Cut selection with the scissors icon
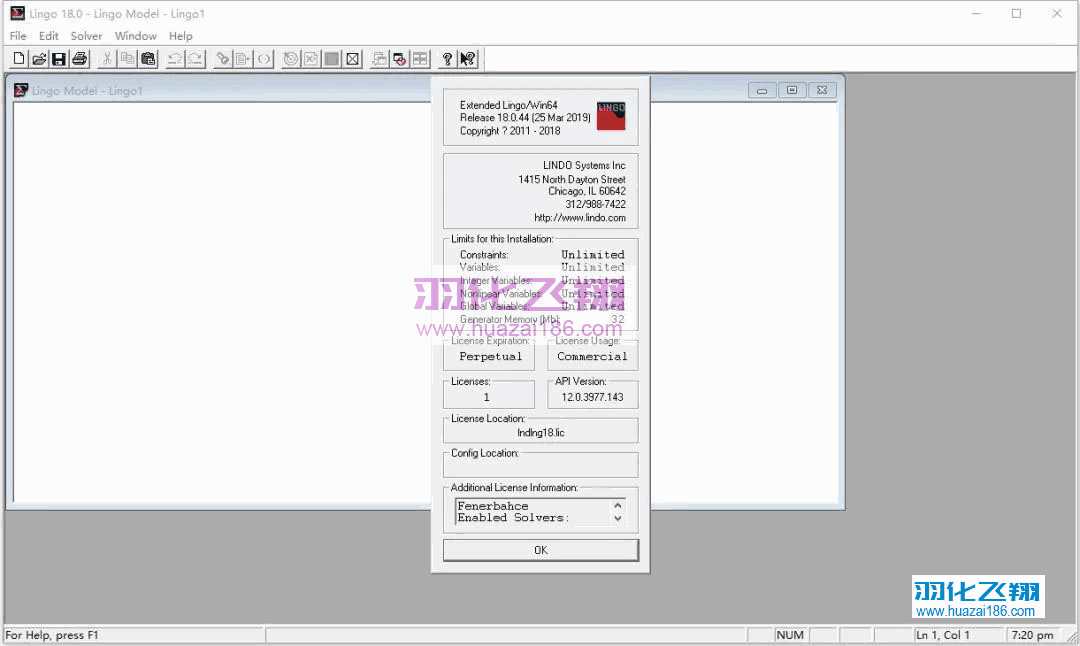 pos(107,59)
